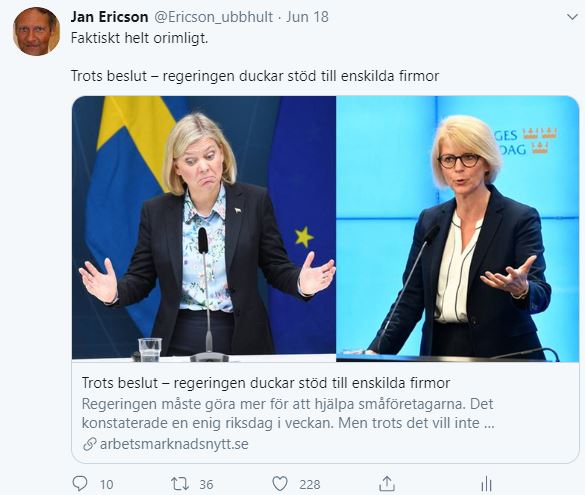The image size is (585, 495).
Task: Click the Jun 18 timestamp
Action: tap(307, 17)
